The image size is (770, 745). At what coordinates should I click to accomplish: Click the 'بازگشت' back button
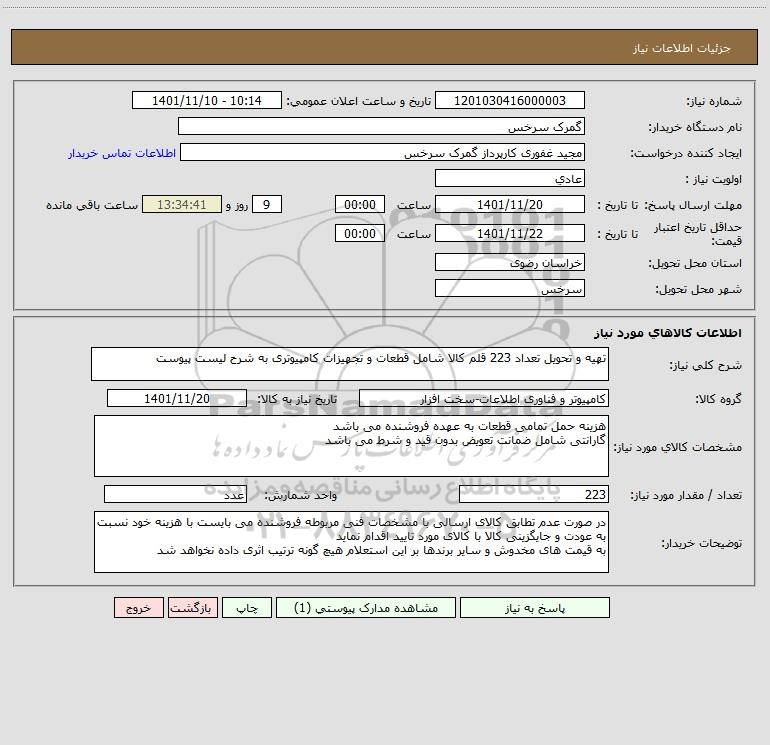(x=192, y=608)
